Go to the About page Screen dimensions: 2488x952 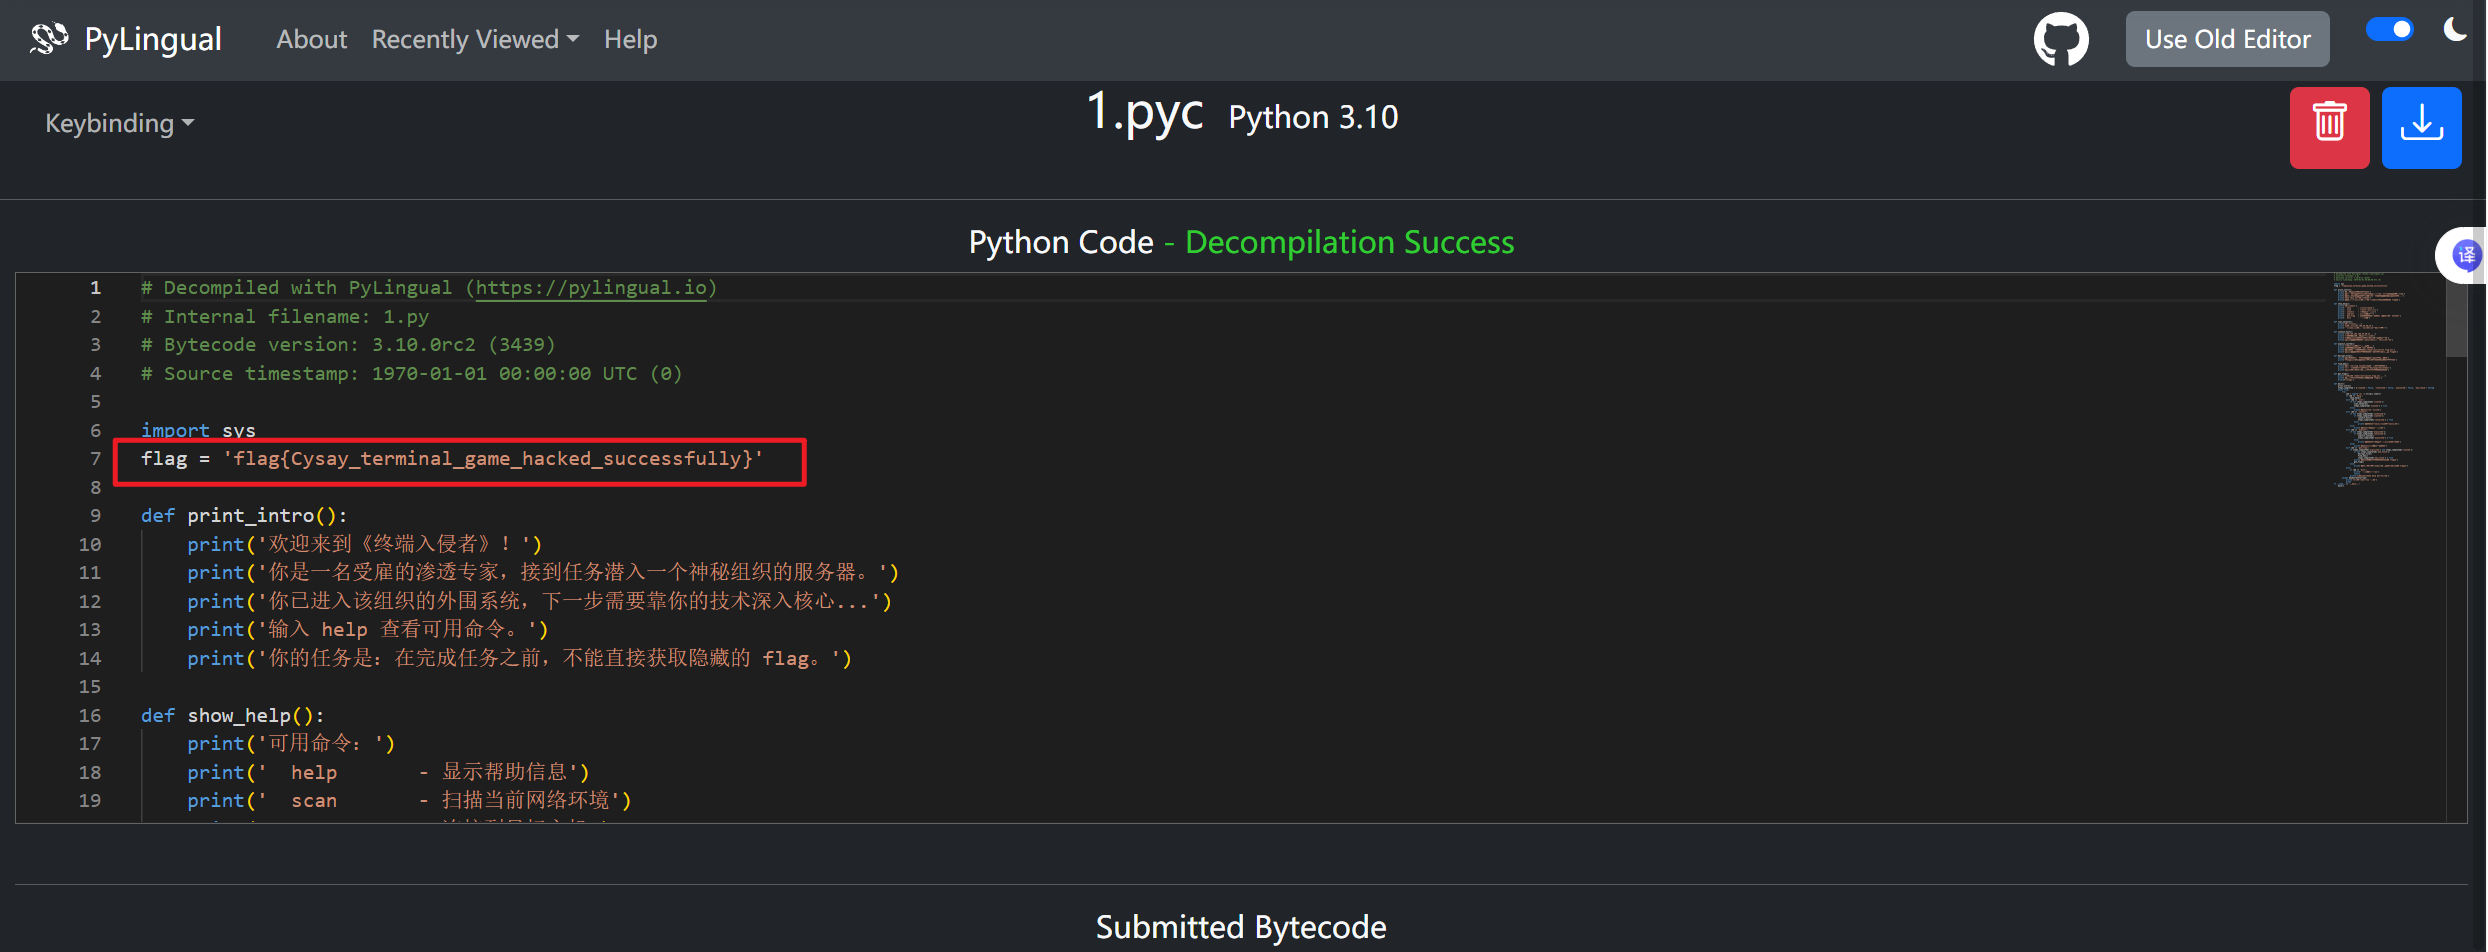311,39
